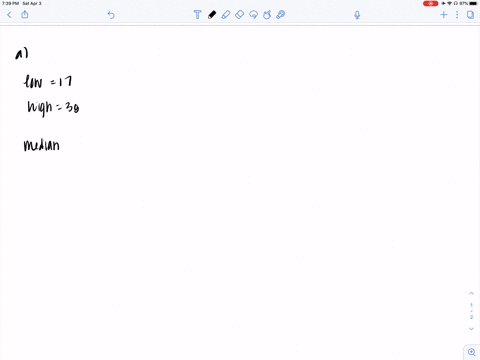Undo the last stroke
480x360 pixels.
[x=111, y=15]
